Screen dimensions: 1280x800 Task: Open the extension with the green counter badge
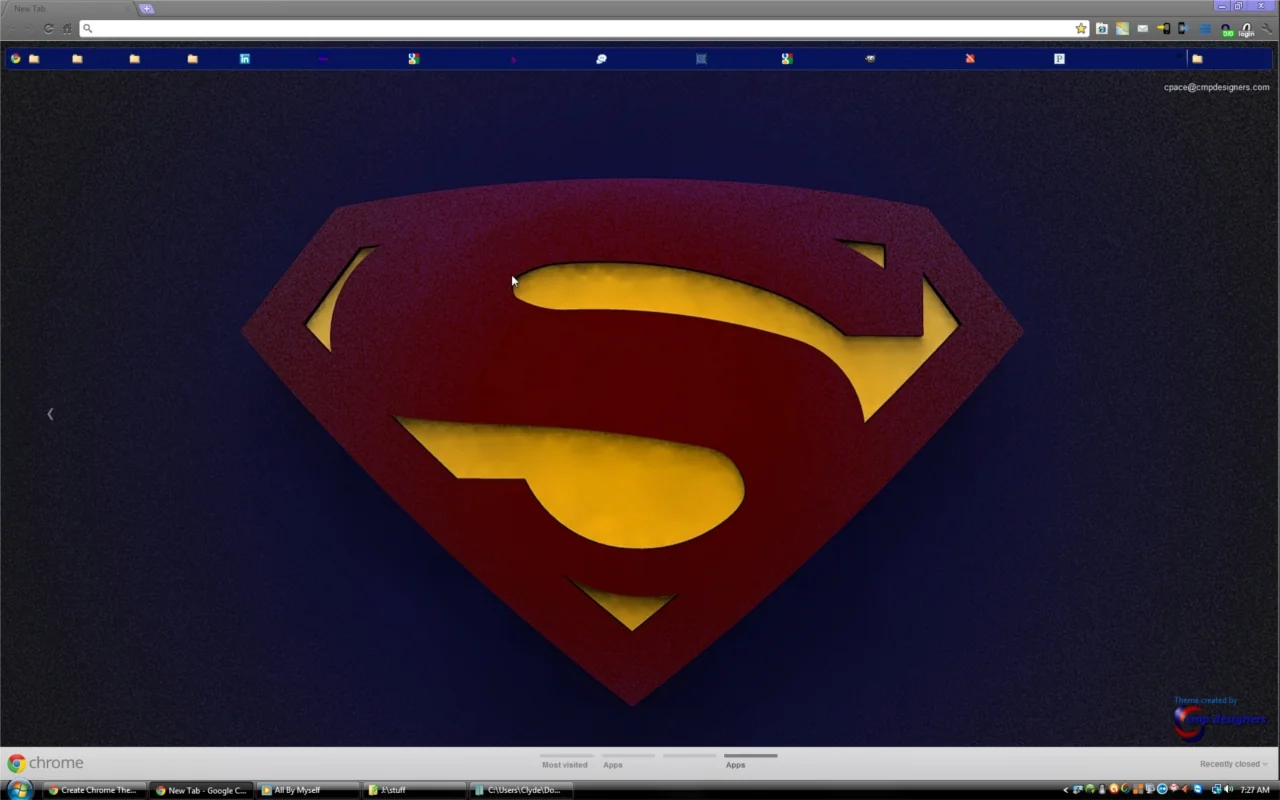(1227, 30)
